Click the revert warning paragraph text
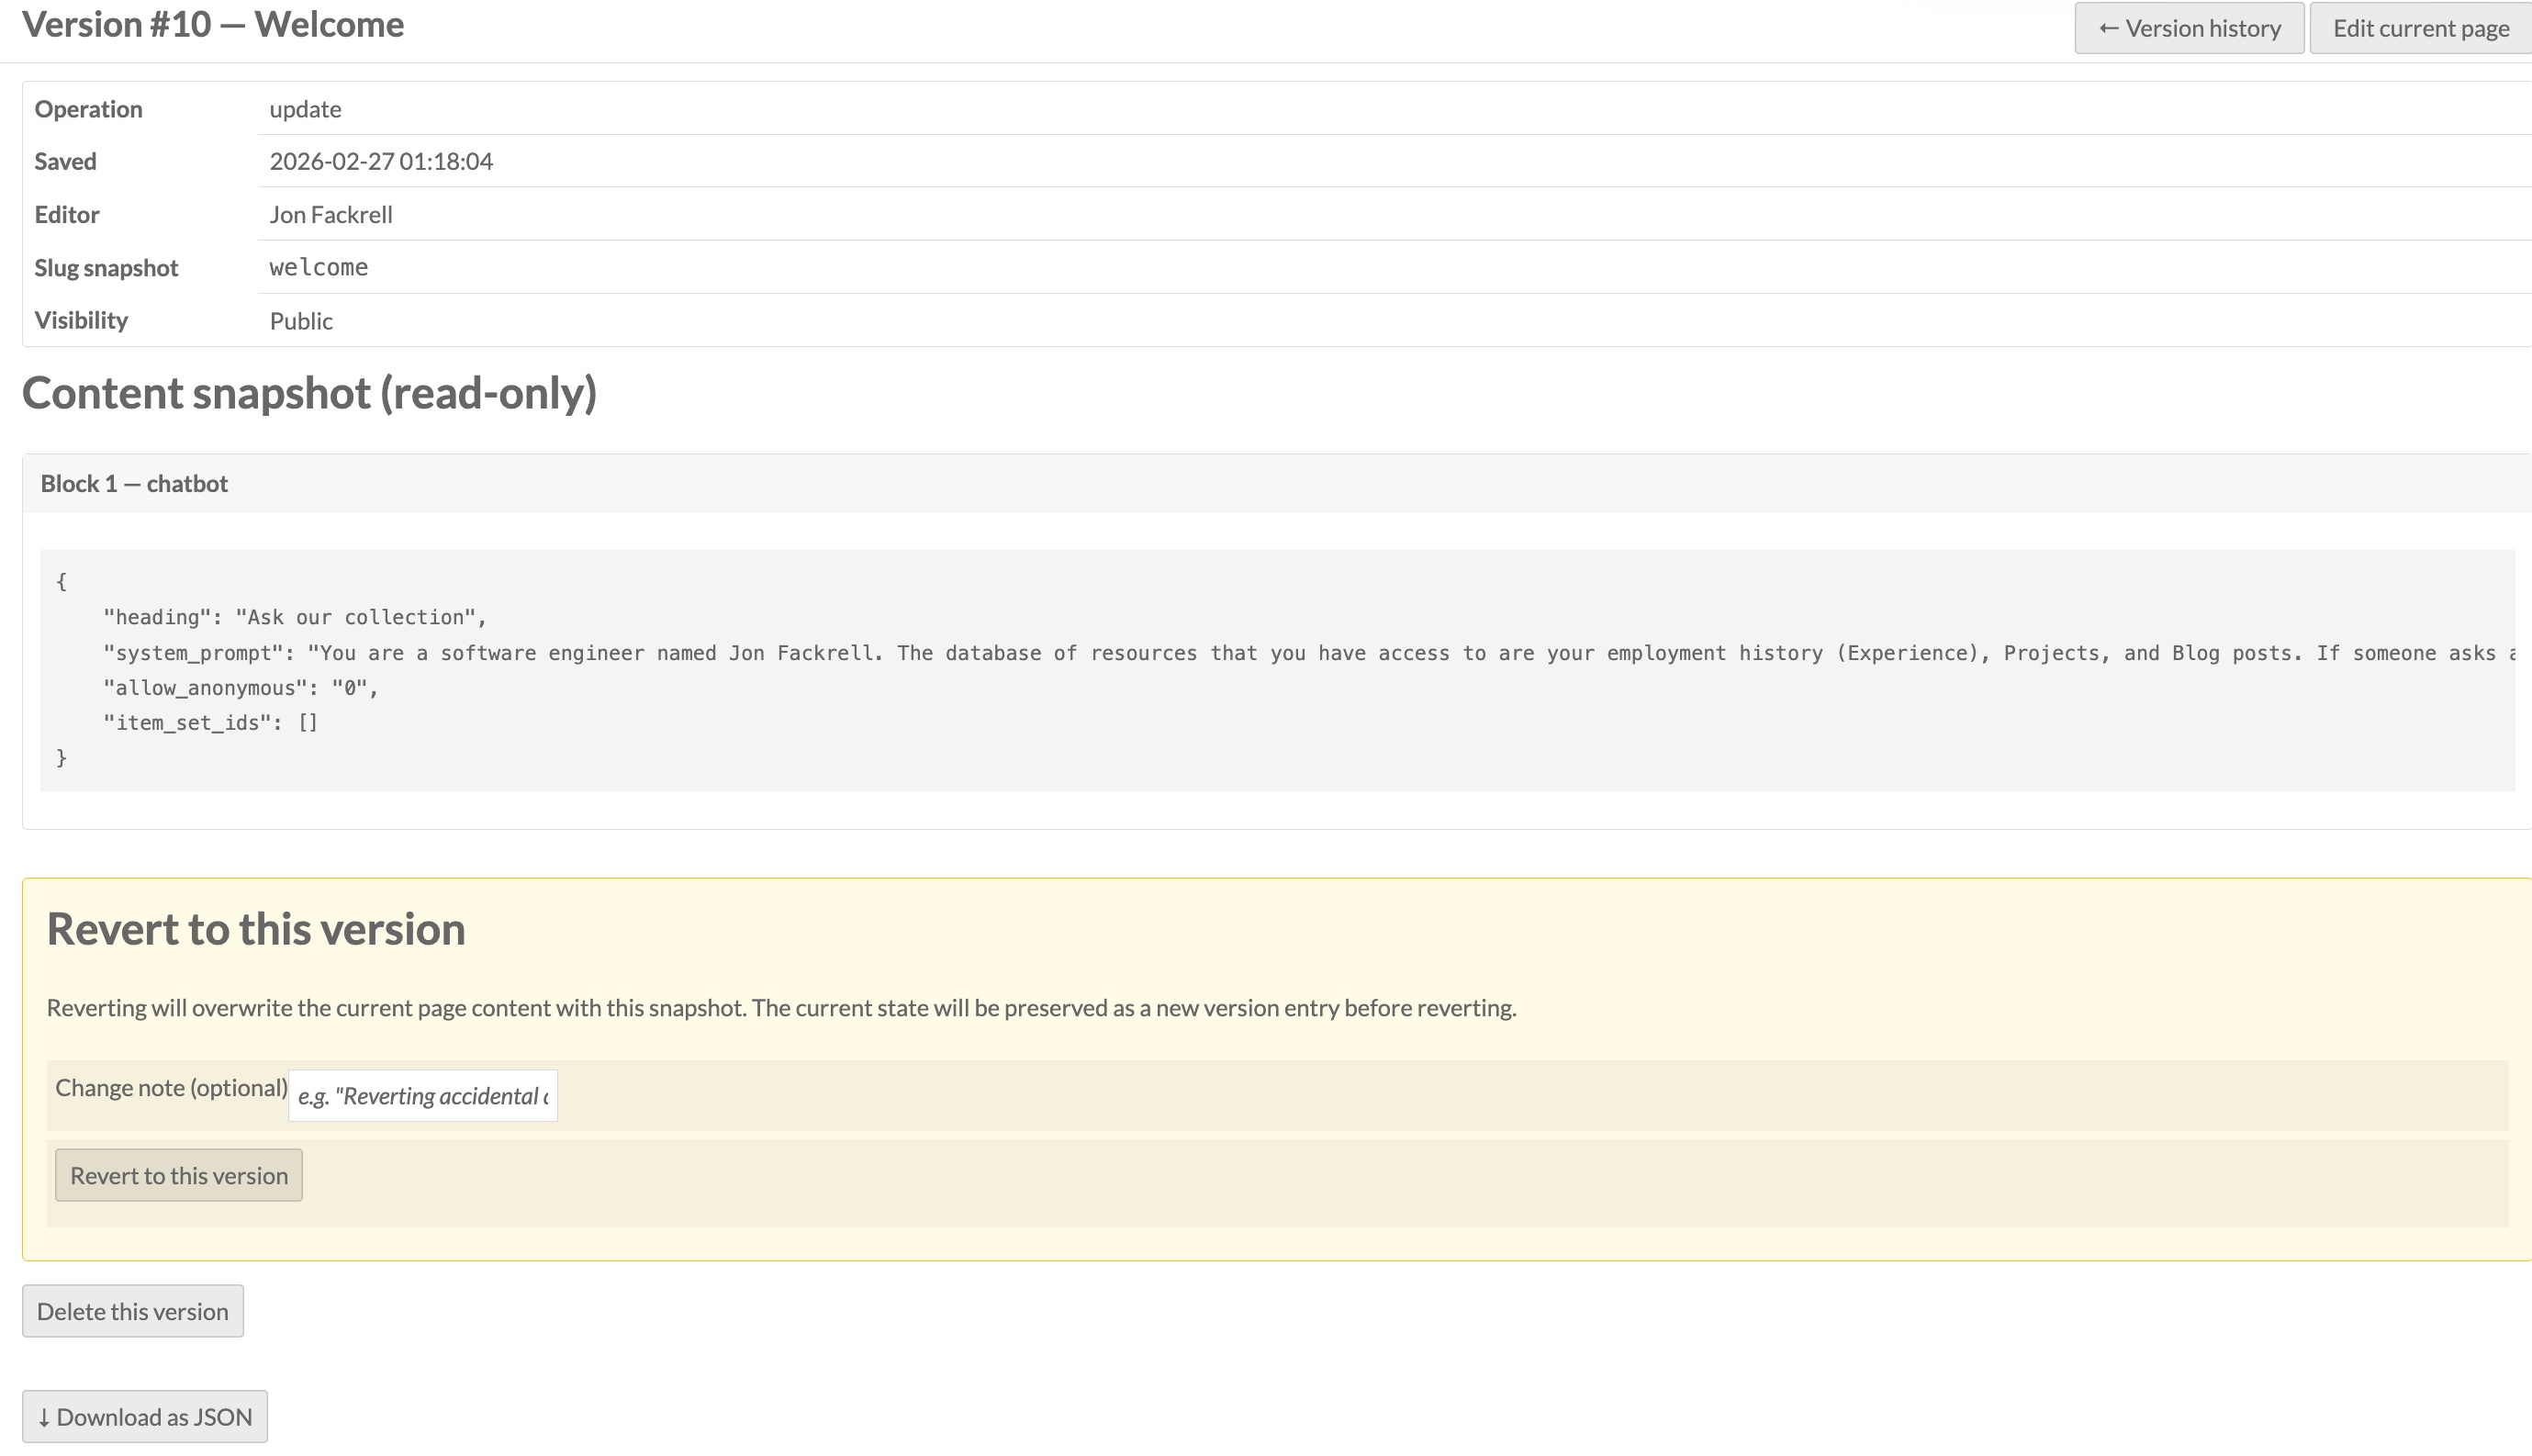Screen dimensions: 2532x1456 pyautogui.click(x=781, y=1008)
